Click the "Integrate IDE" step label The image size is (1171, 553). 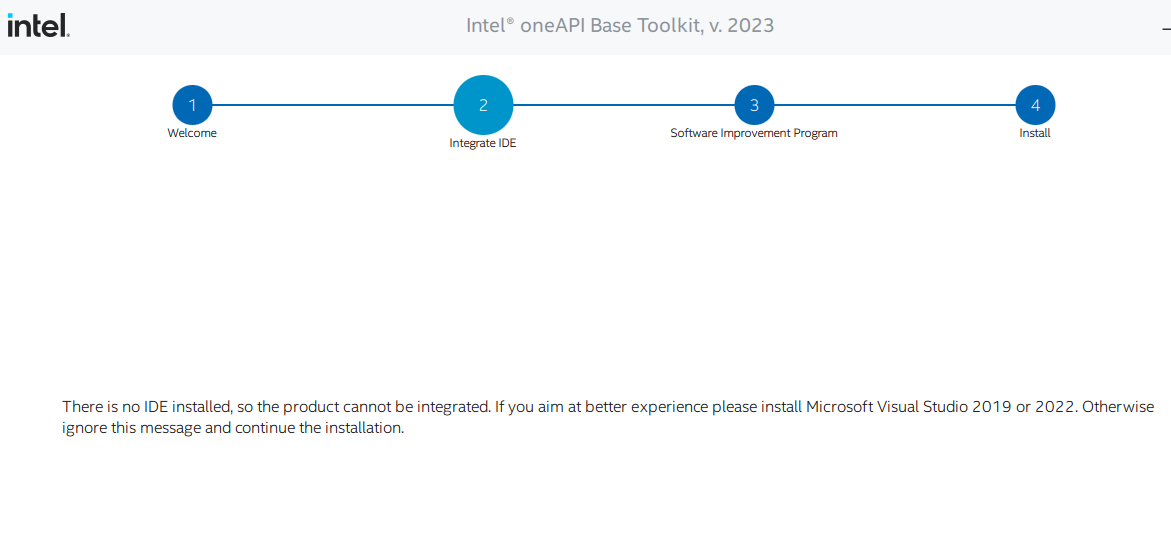tap(482, 143)
